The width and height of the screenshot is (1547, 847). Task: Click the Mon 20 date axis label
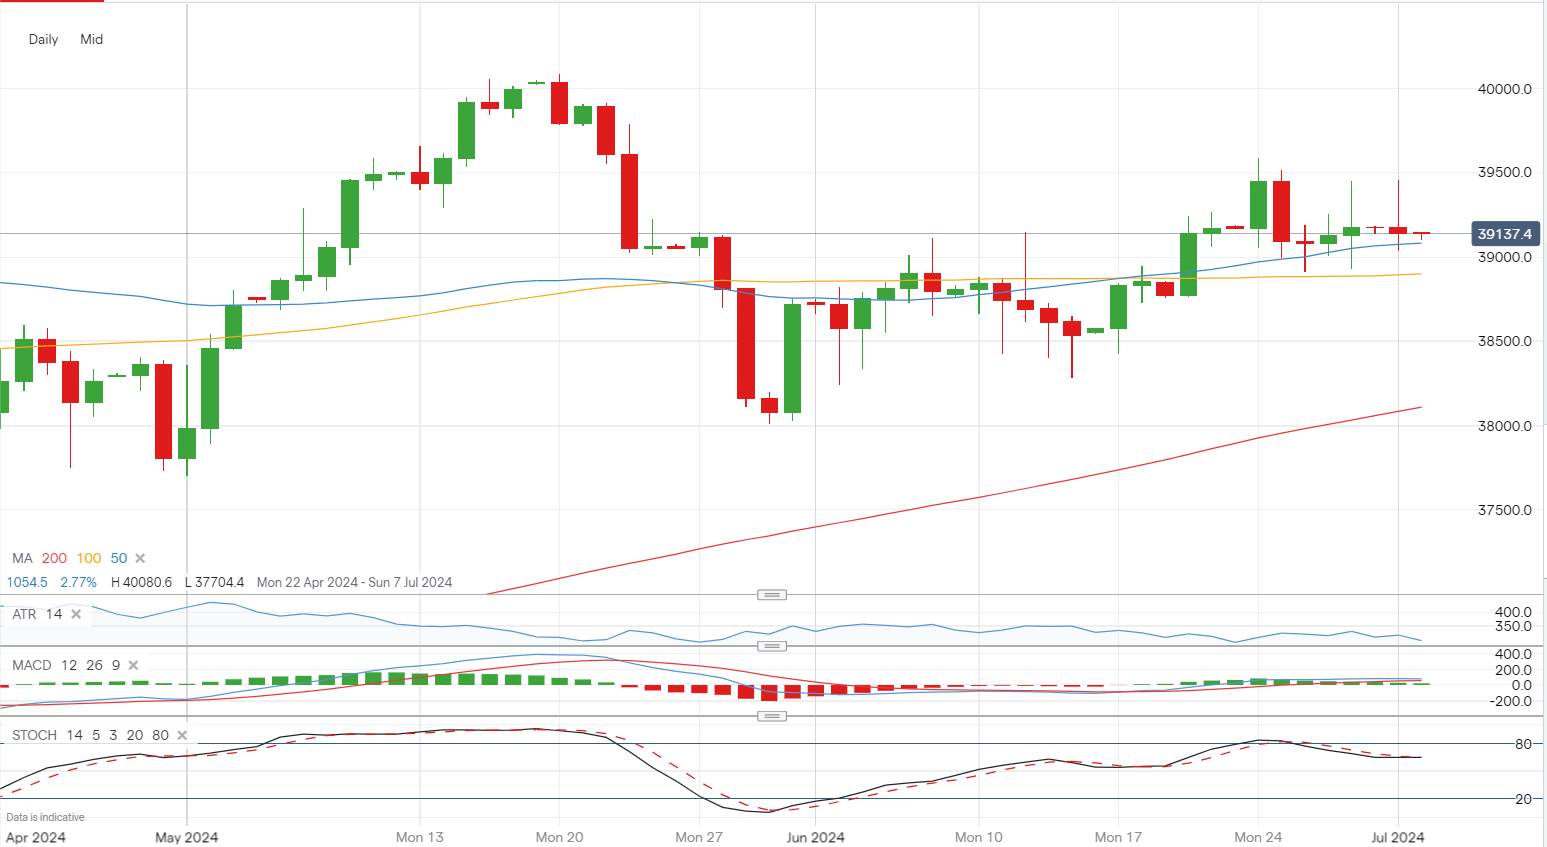(559, 837)
